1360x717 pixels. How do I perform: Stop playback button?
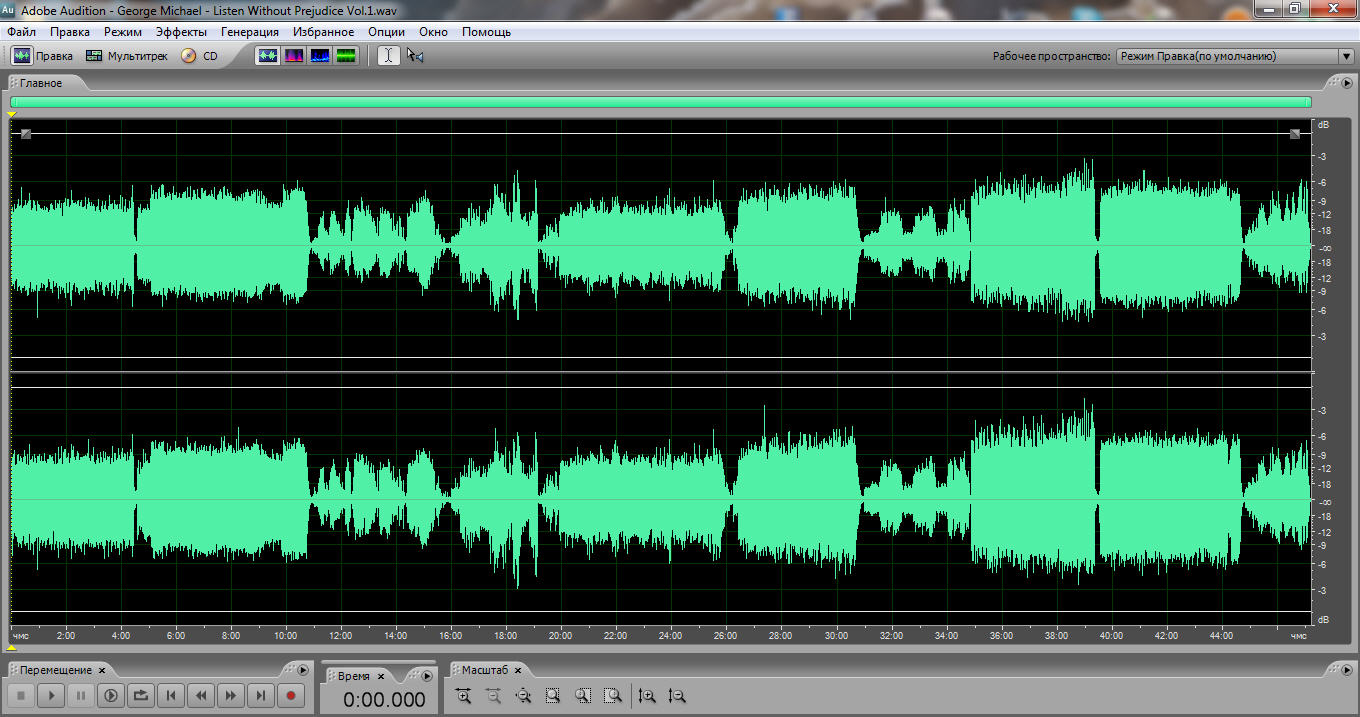point(21,695)
